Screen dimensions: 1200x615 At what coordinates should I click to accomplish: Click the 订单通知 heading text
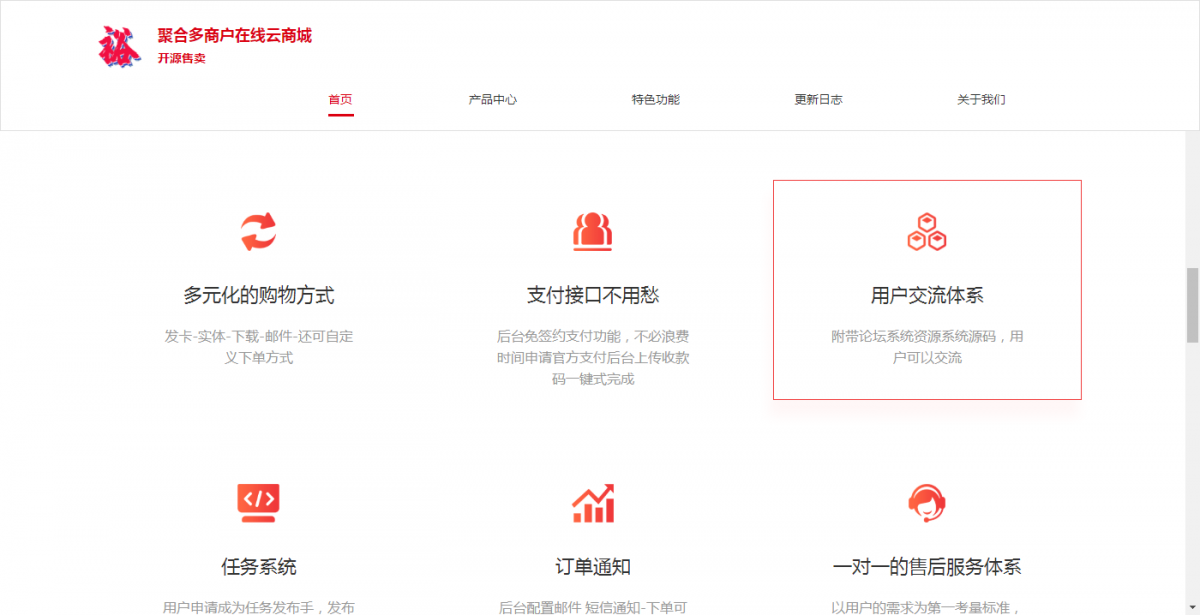point(592,565)
